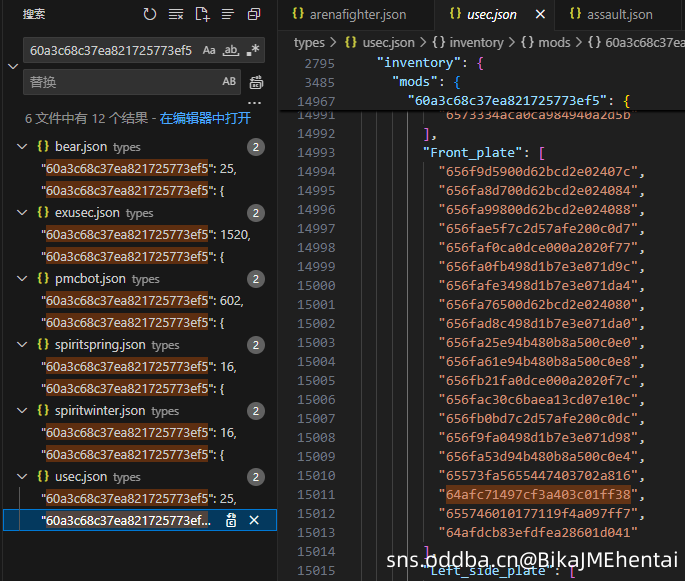Image resolution: width=685 pixels, height=581 pixels.
Task: Collapse all search results
Action: pyautogui.click(x=254, y=15)
